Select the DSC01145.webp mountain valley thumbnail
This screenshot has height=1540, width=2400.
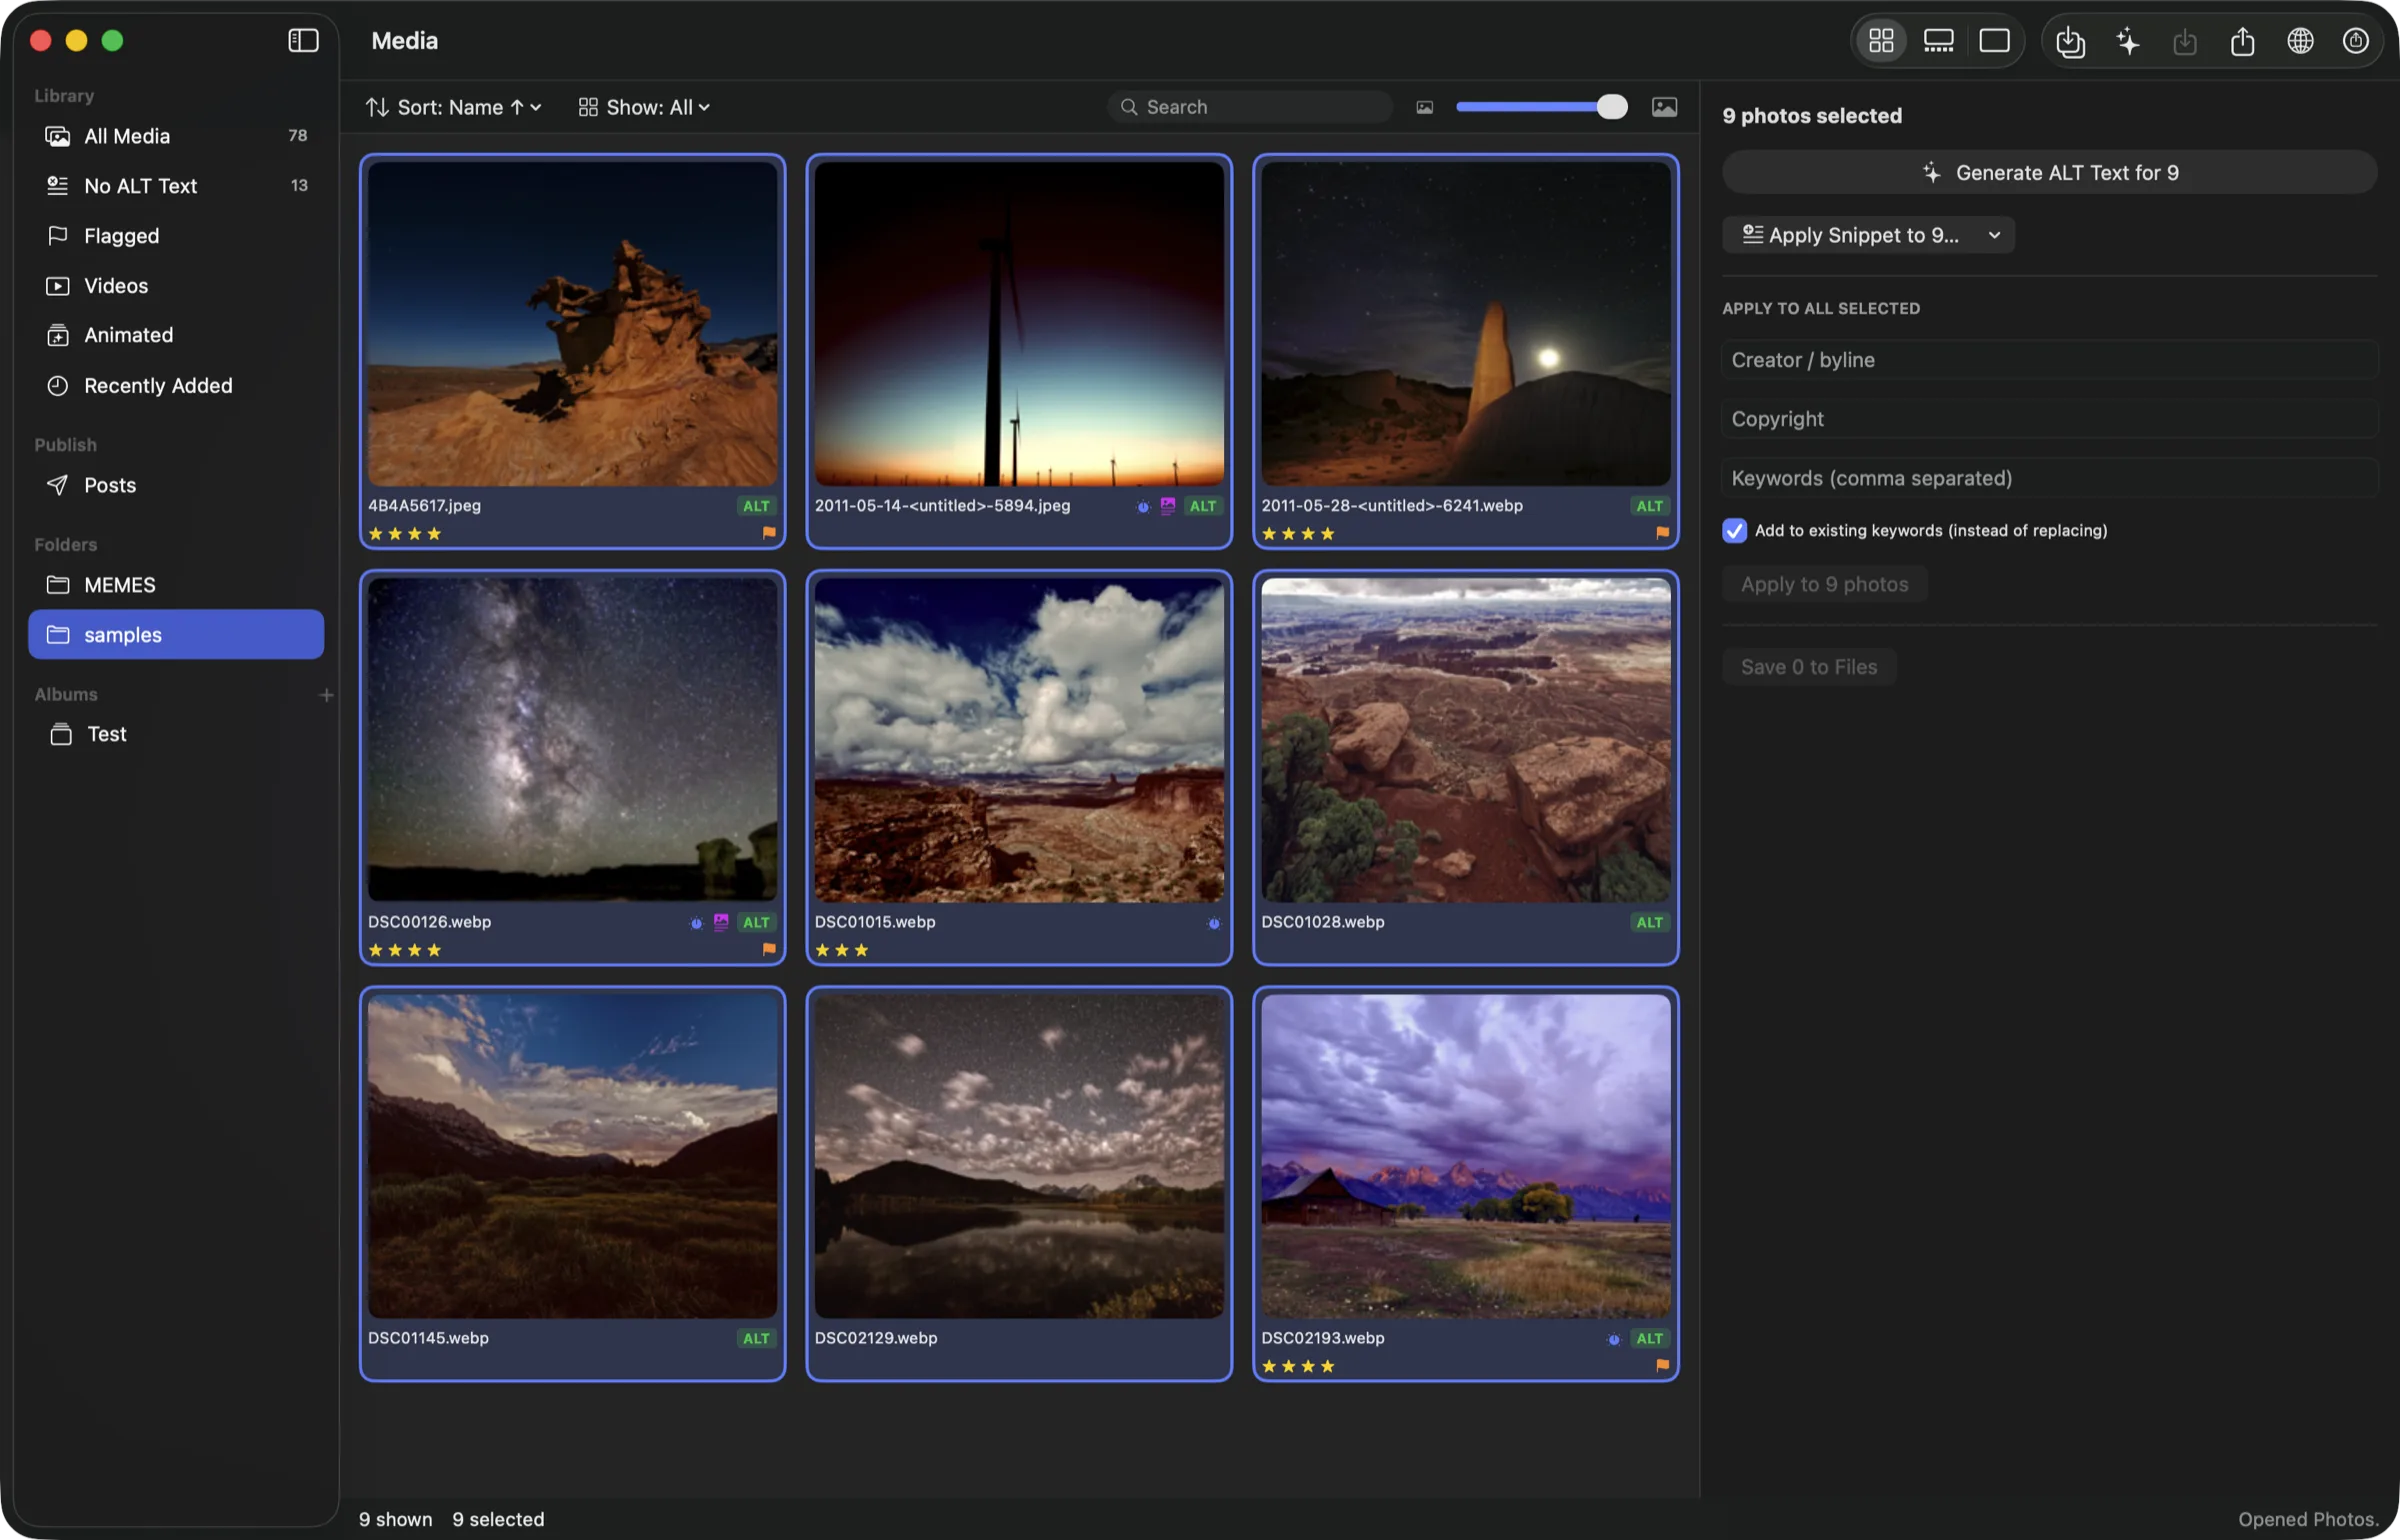point(572,1156)
